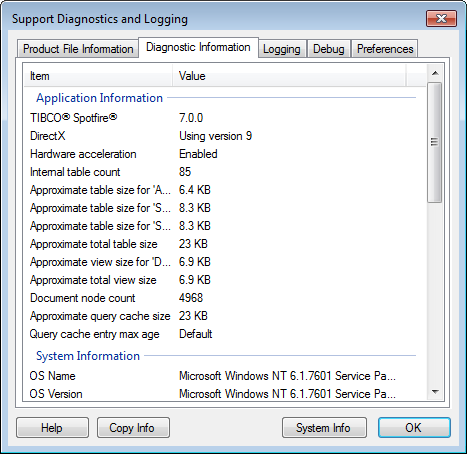Click the Help button

52,428
